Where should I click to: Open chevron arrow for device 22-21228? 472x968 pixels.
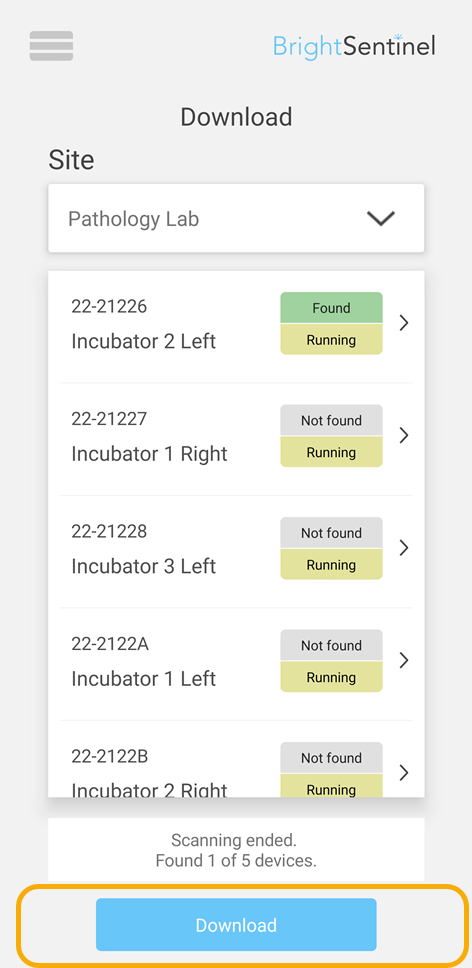click(x=404, y=548)
